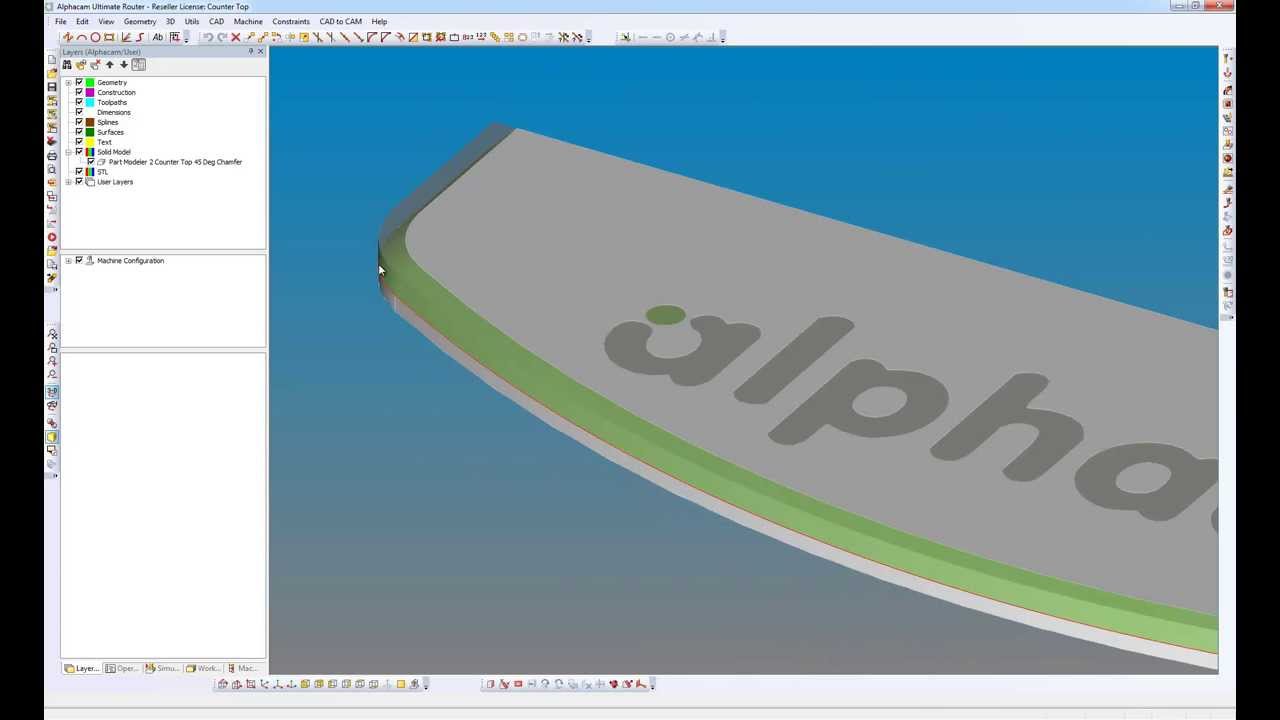Click the Print icon in left toolbar

point(52,156)
